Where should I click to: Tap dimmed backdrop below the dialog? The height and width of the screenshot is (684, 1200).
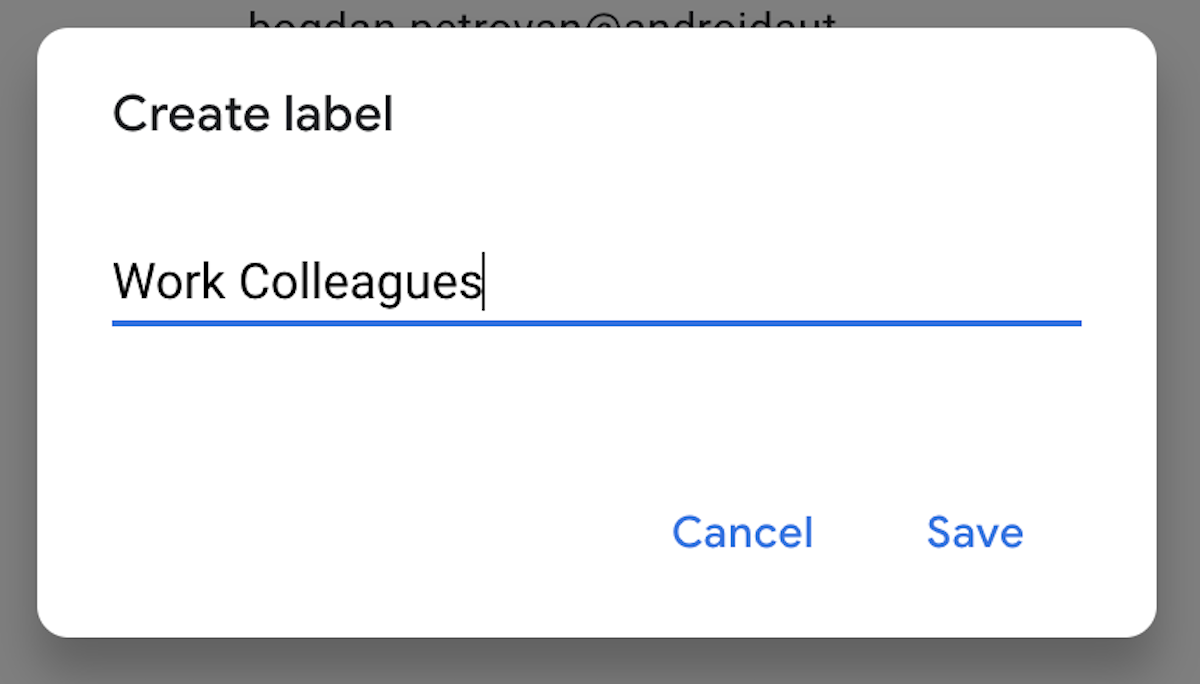coord(600,662)
